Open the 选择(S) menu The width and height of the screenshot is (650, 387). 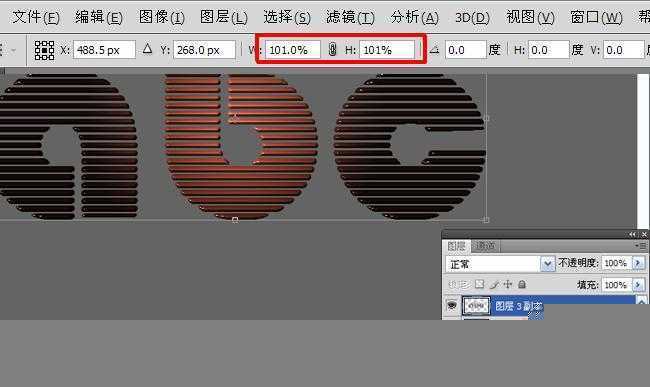point(287,17)
